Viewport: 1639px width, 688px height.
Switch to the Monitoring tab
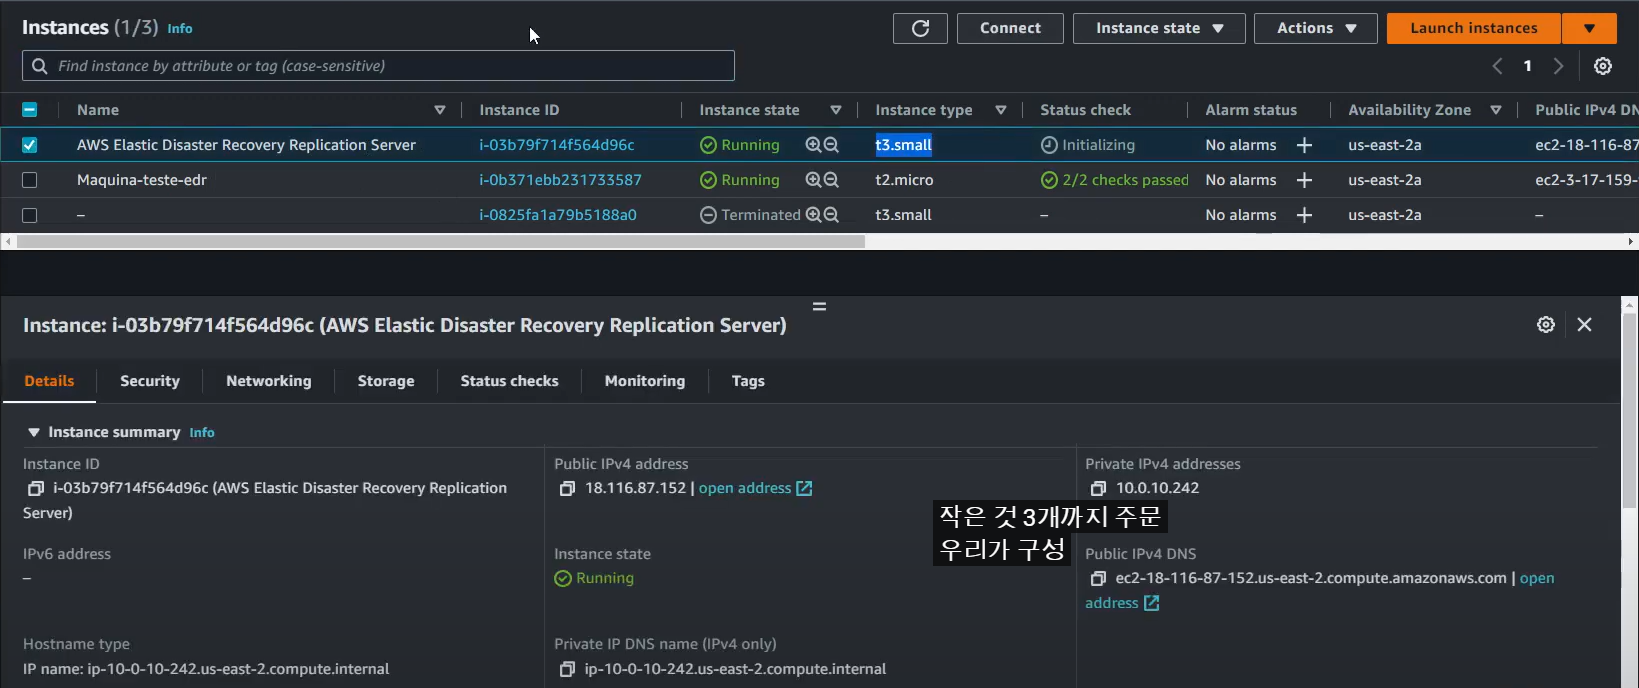point(645,381)
